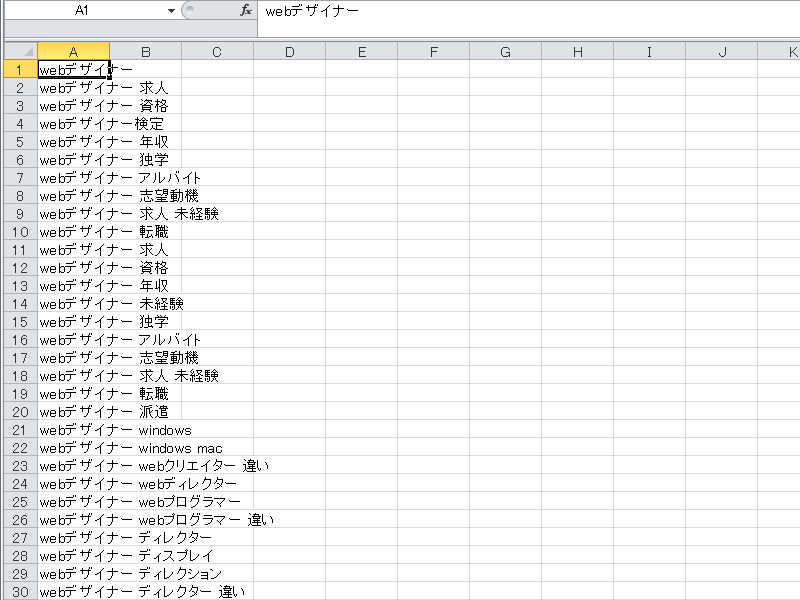Select column H header

(578, 52)
